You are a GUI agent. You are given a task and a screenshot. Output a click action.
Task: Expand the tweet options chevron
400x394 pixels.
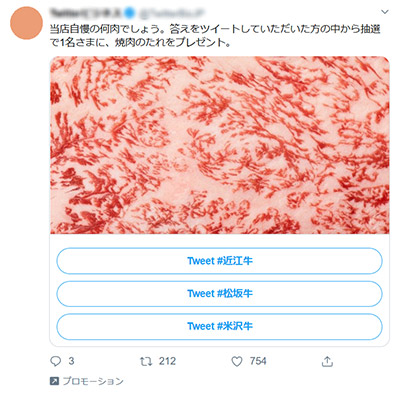[x=385, y=12]
